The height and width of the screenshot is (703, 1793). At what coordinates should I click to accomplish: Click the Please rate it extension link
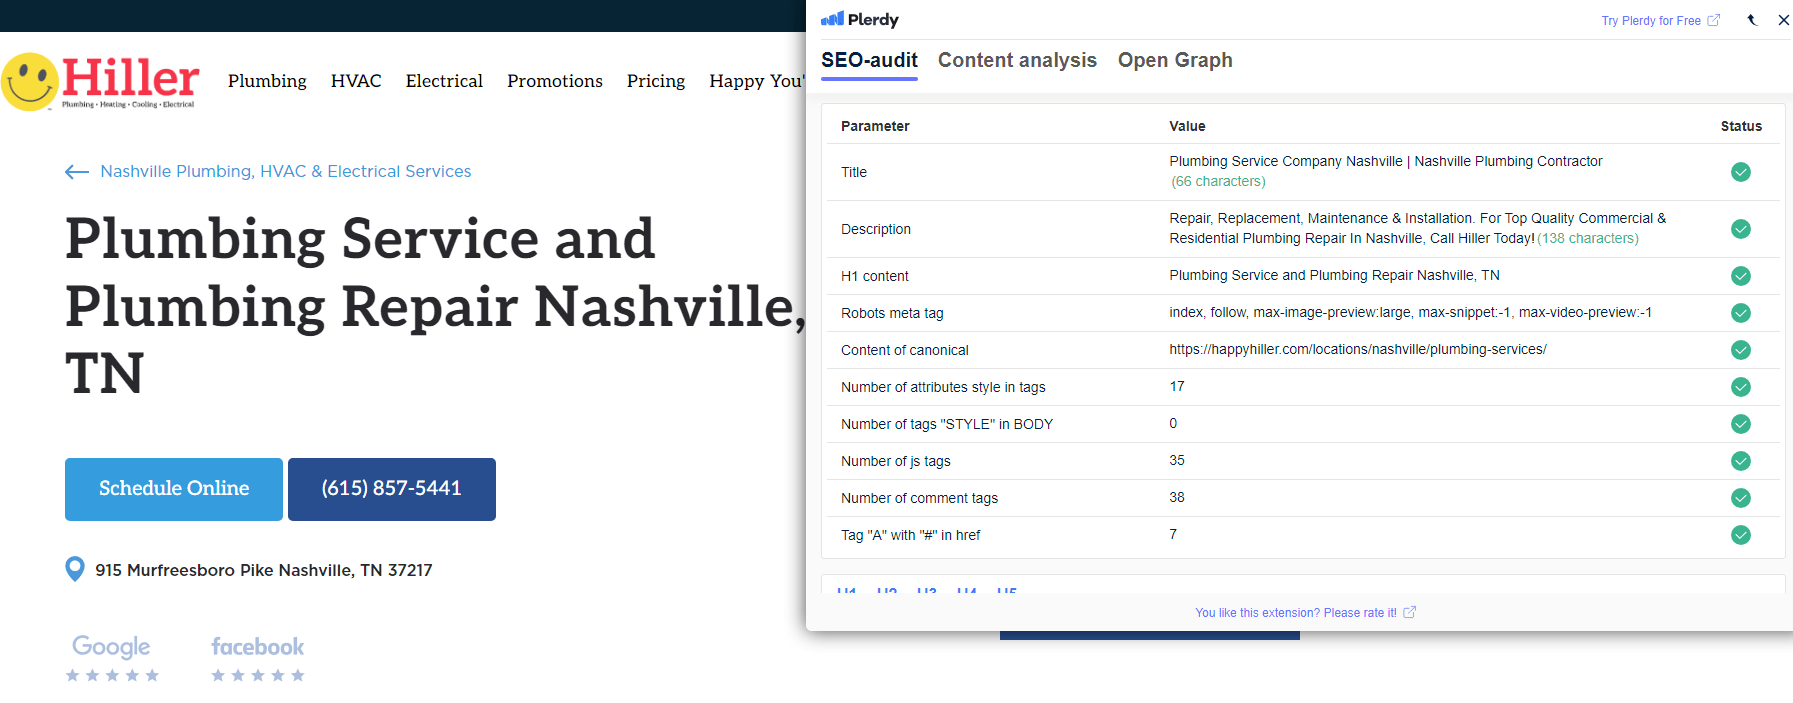(x=1305, y=613)
